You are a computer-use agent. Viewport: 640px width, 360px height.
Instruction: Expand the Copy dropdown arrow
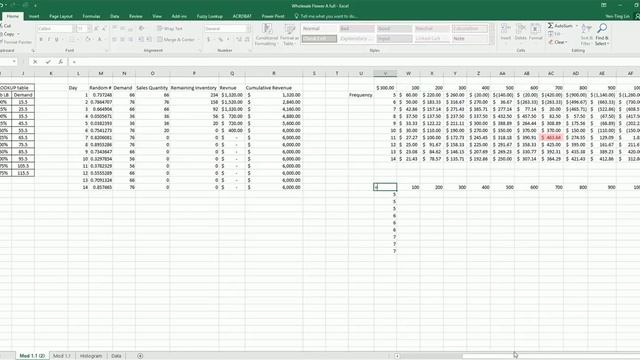tap(18, 34)
